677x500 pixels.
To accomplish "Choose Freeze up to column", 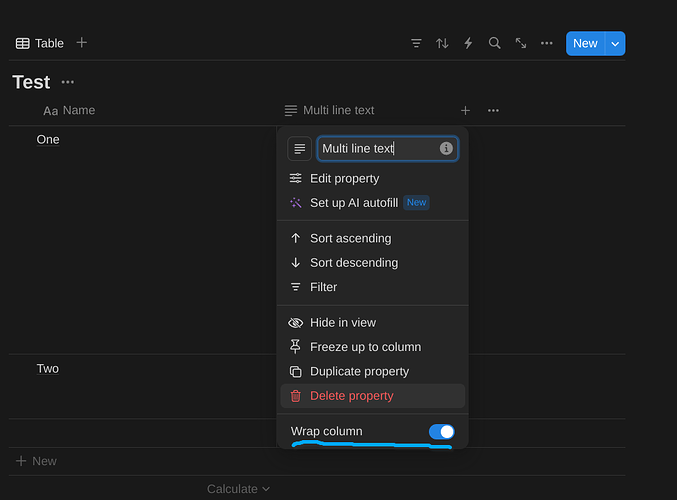I will 373,347.
